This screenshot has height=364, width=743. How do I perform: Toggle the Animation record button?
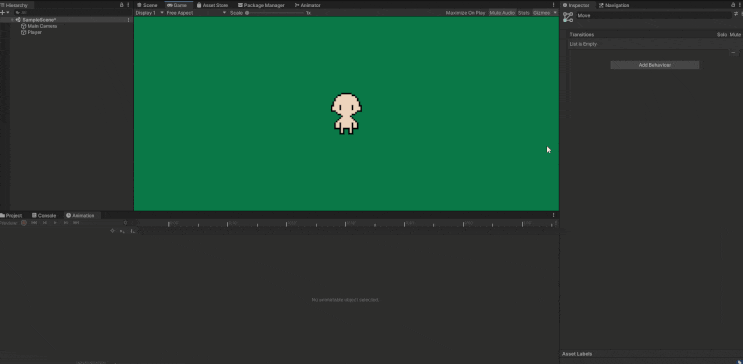coord(24,223)
